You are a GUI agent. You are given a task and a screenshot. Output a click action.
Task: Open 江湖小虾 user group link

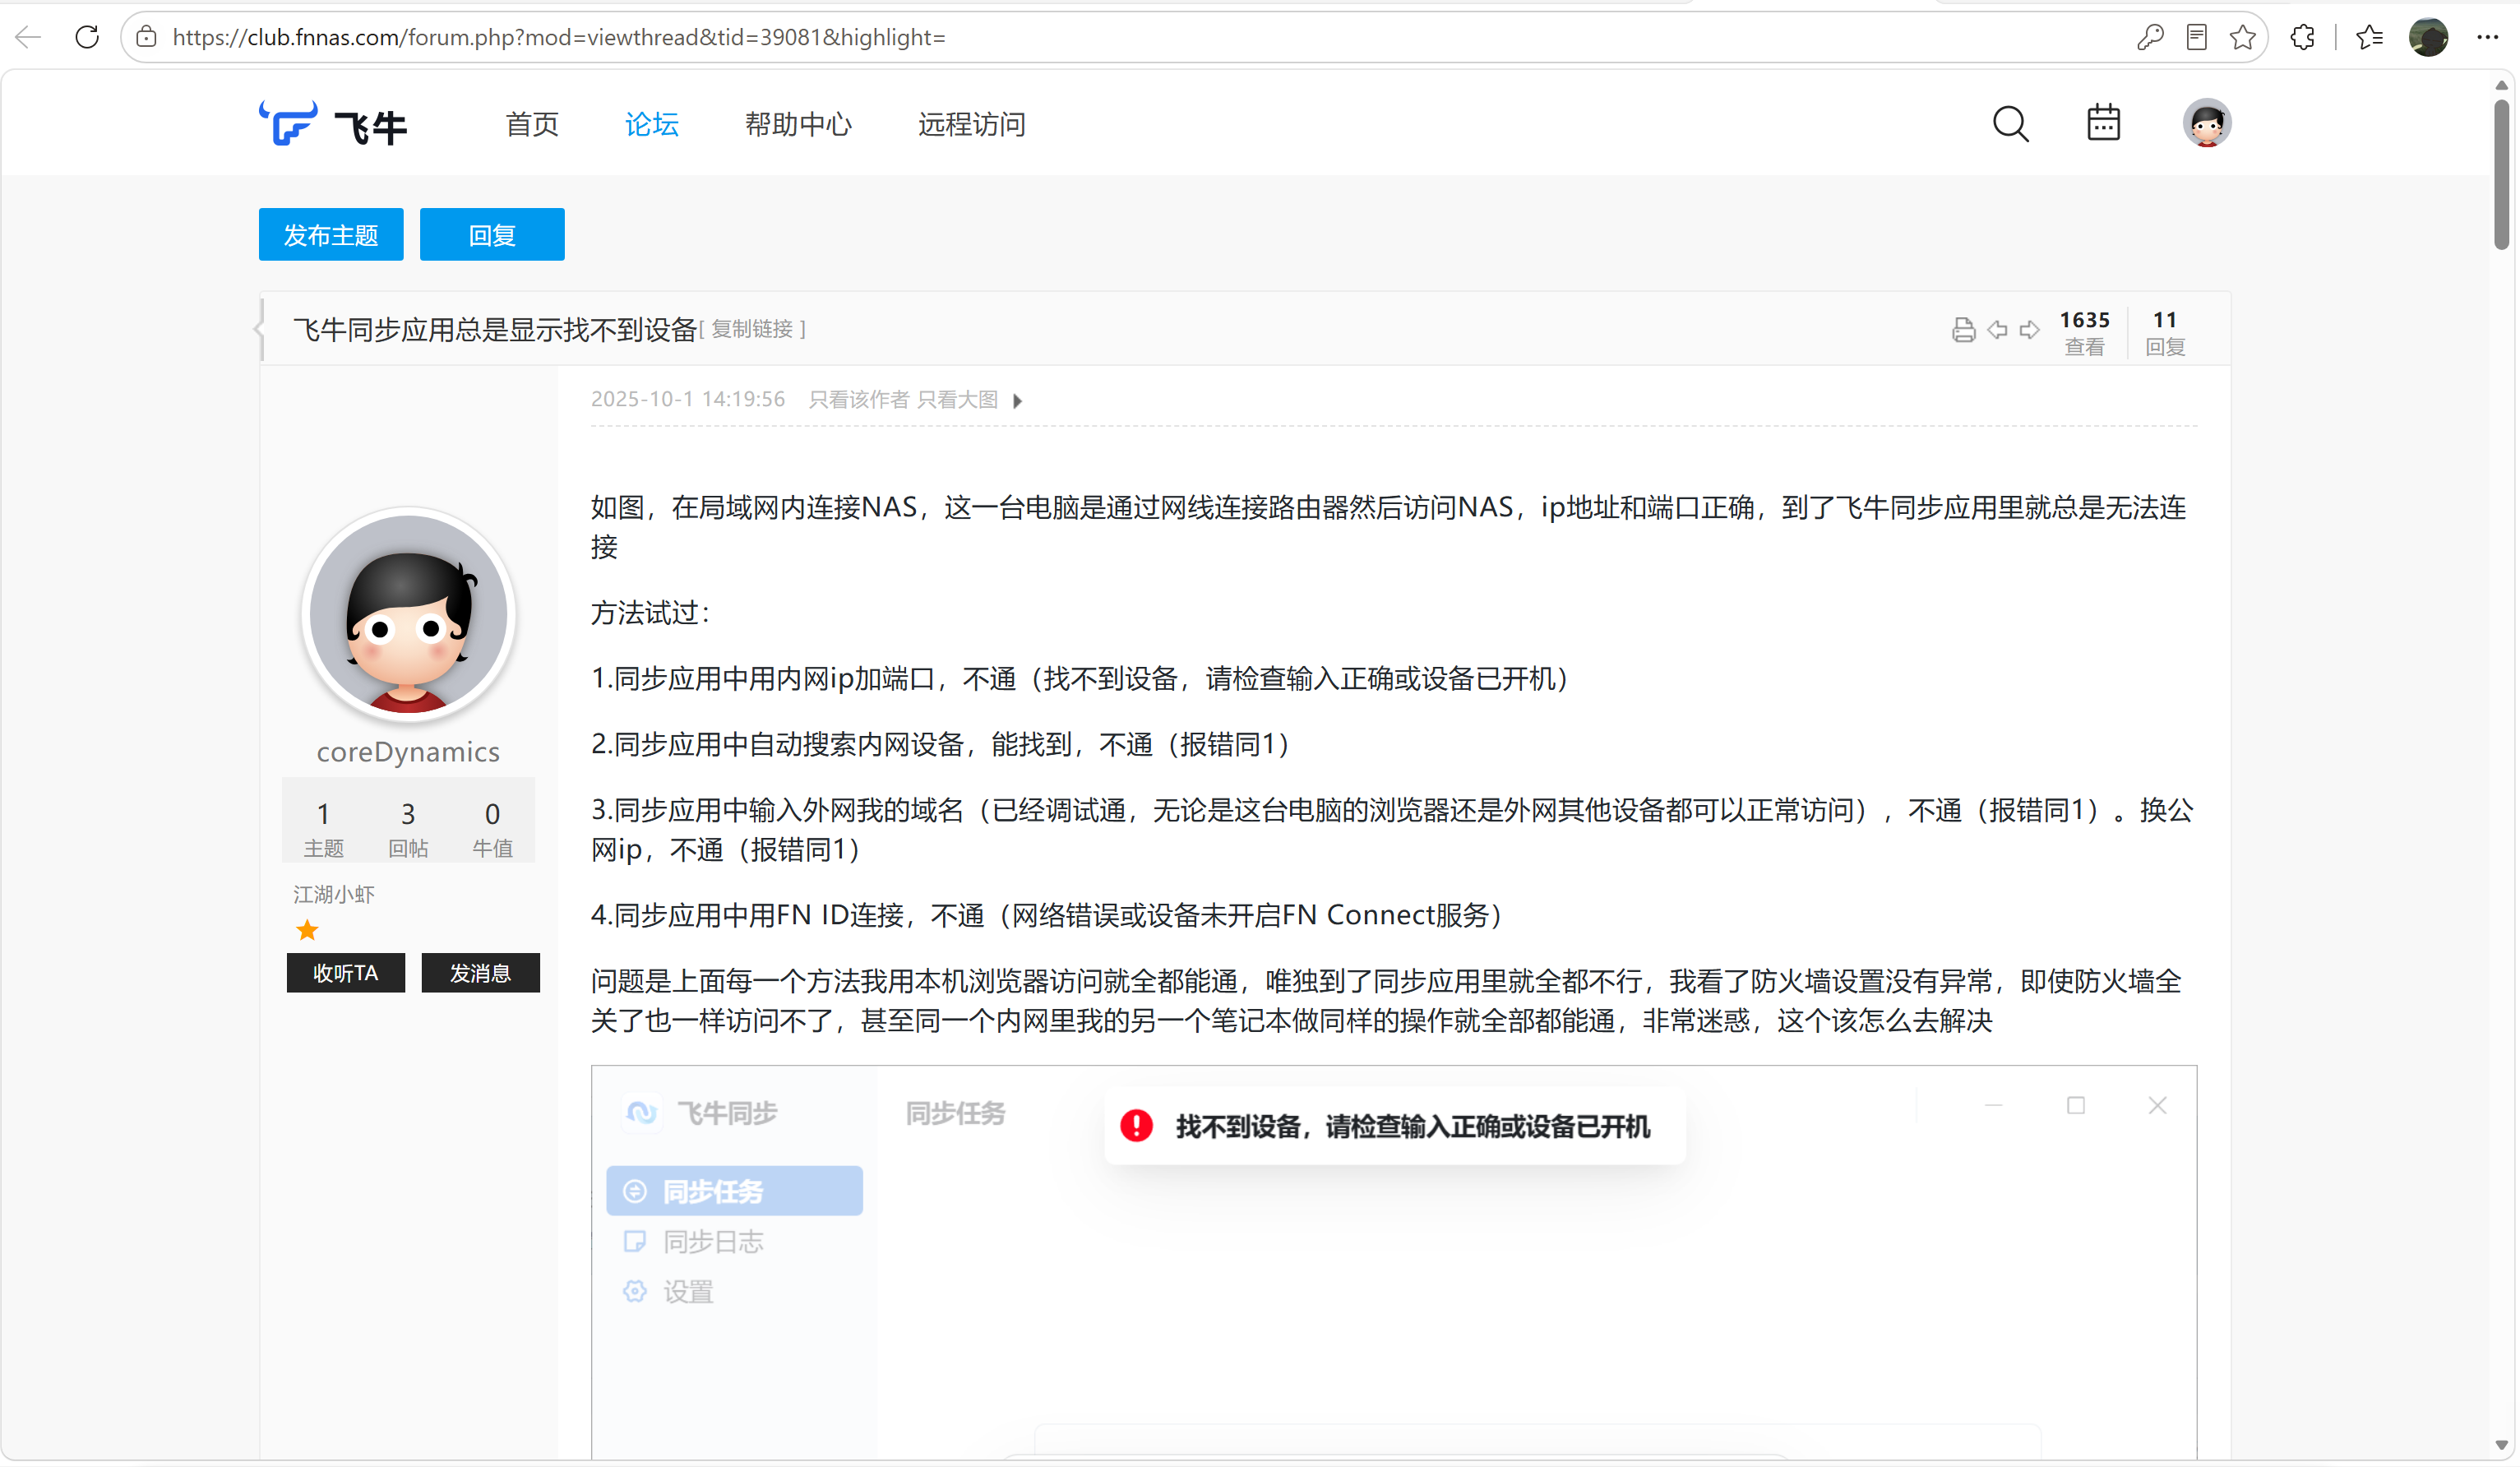coord(334,894)
